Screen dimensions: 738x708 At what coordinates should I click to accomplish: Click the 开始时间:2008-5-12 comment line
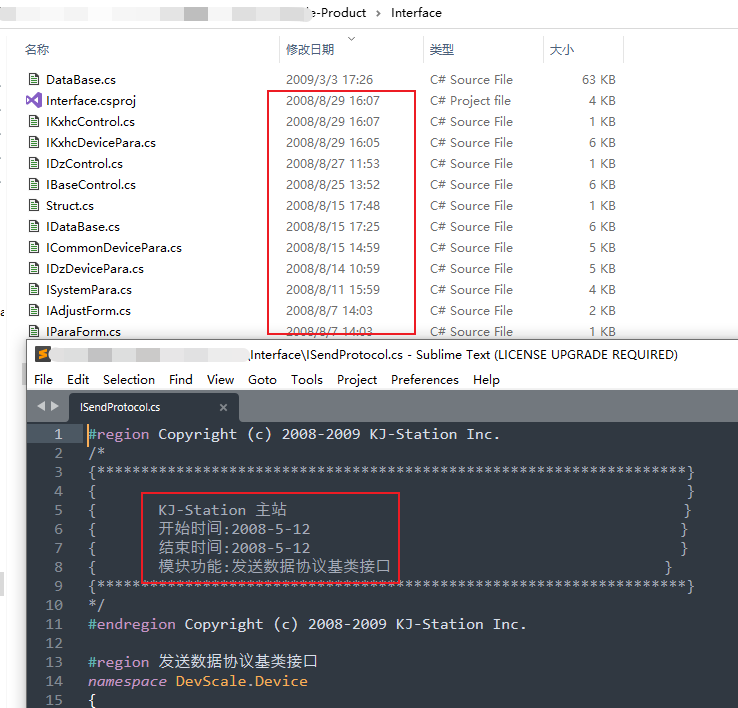coord(234,529)
